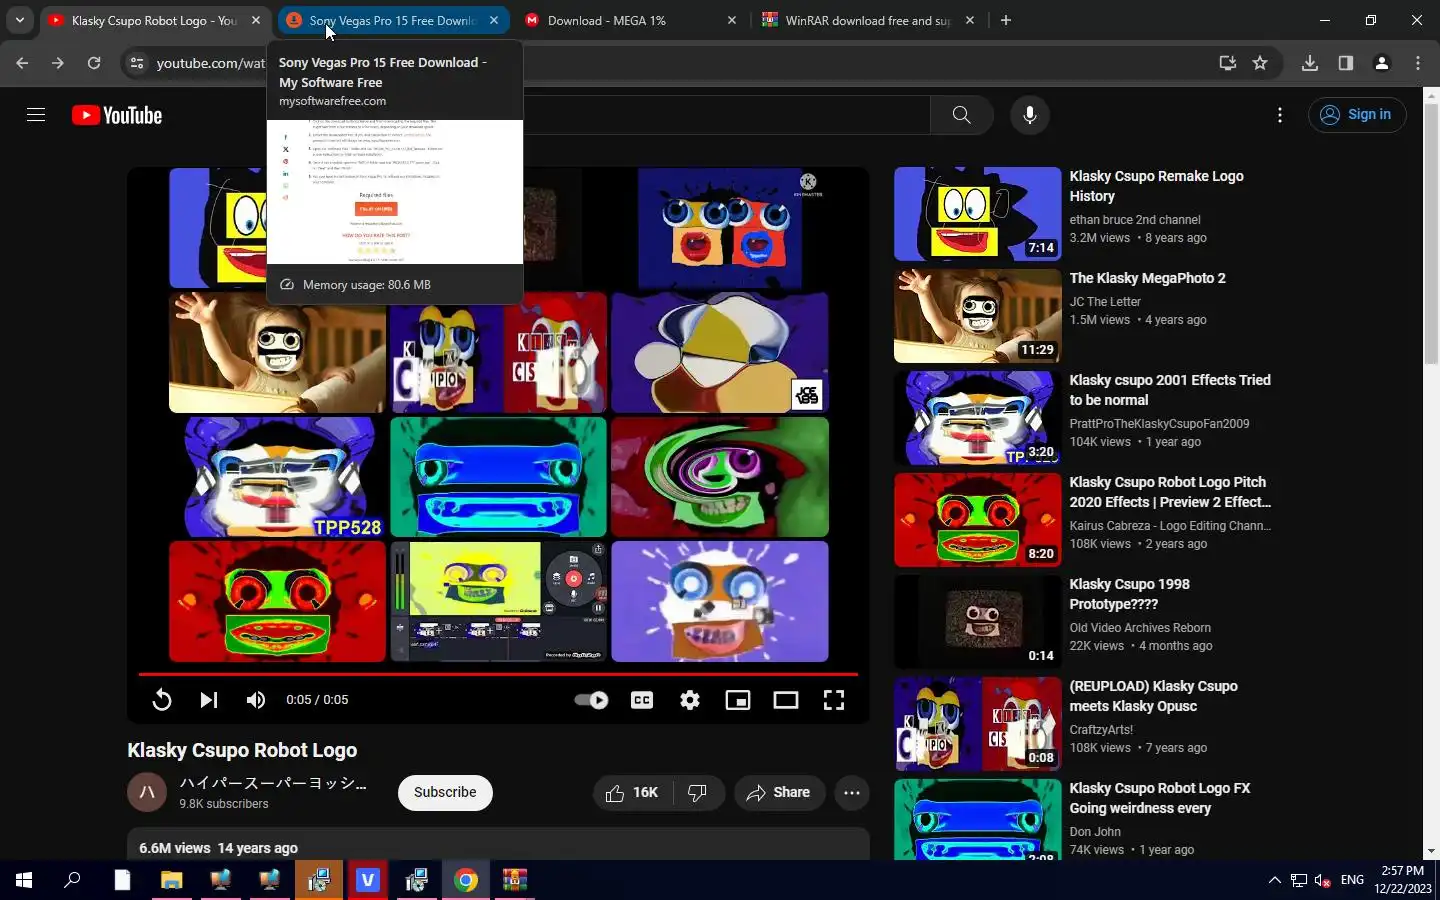The image size is (1440, 900).
Task: Open Klasky Csupo 1998 Prototype thumbnail
Action: [x=977, y=622]
